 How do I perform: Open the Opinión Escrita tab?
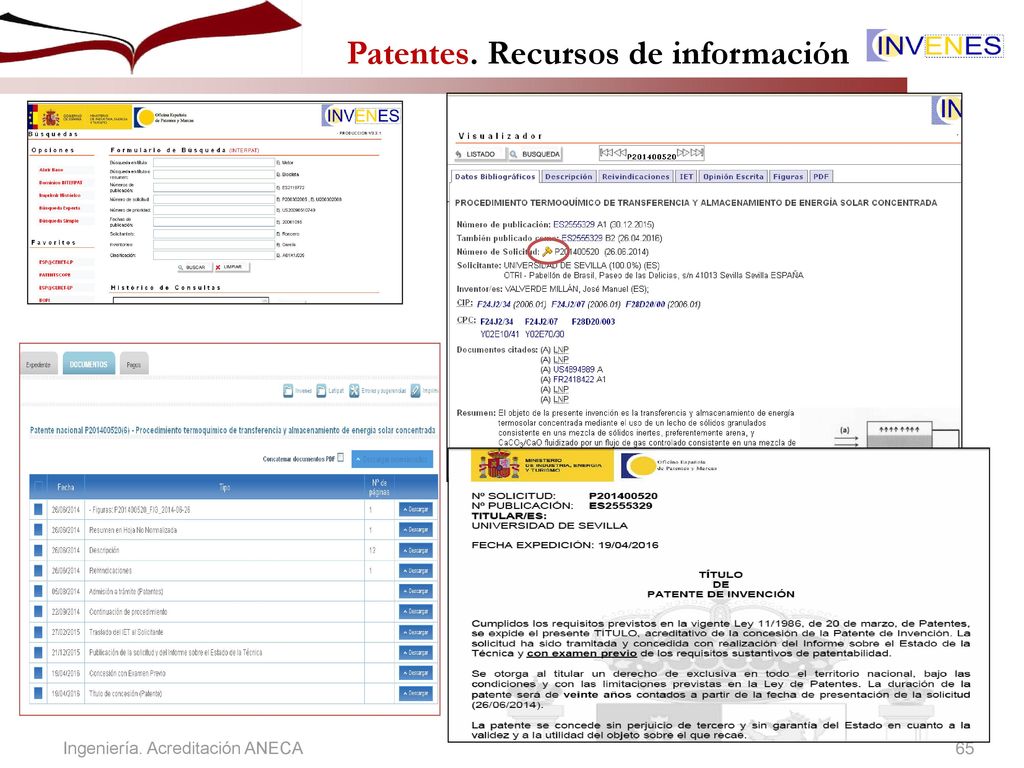click(x=733, y=176)
